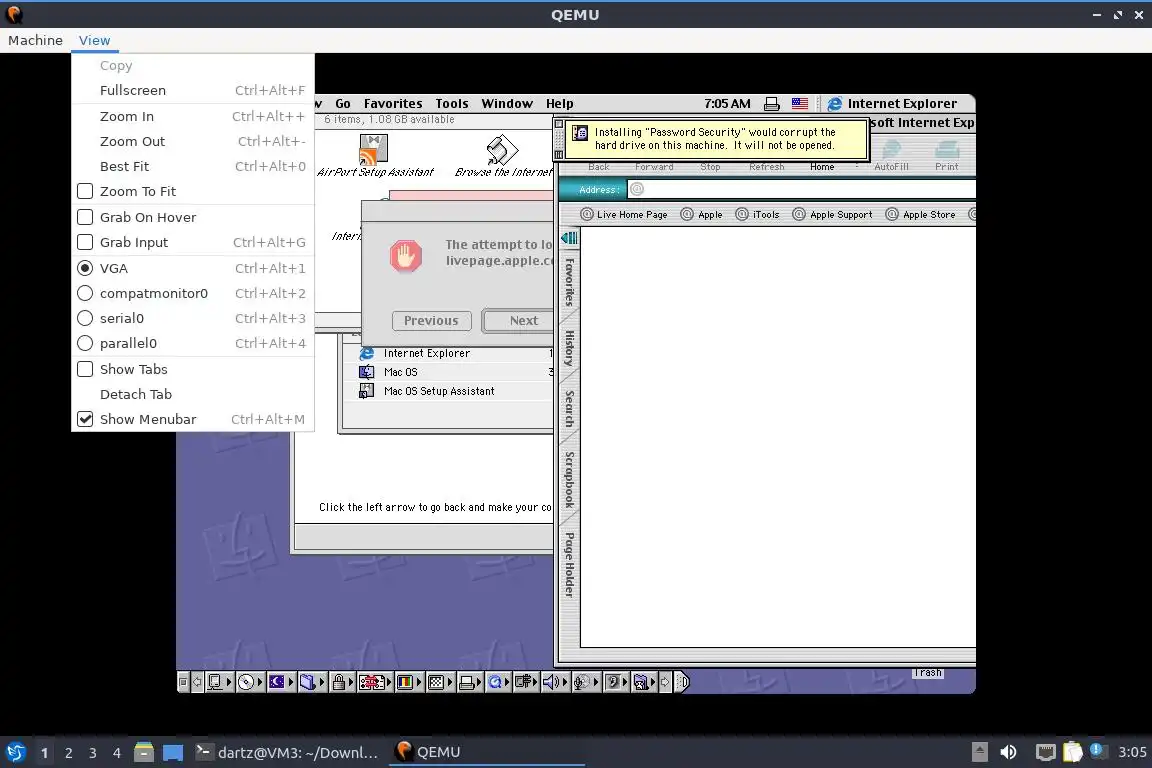Open the History tab in IE sidebar

point(569,348)
